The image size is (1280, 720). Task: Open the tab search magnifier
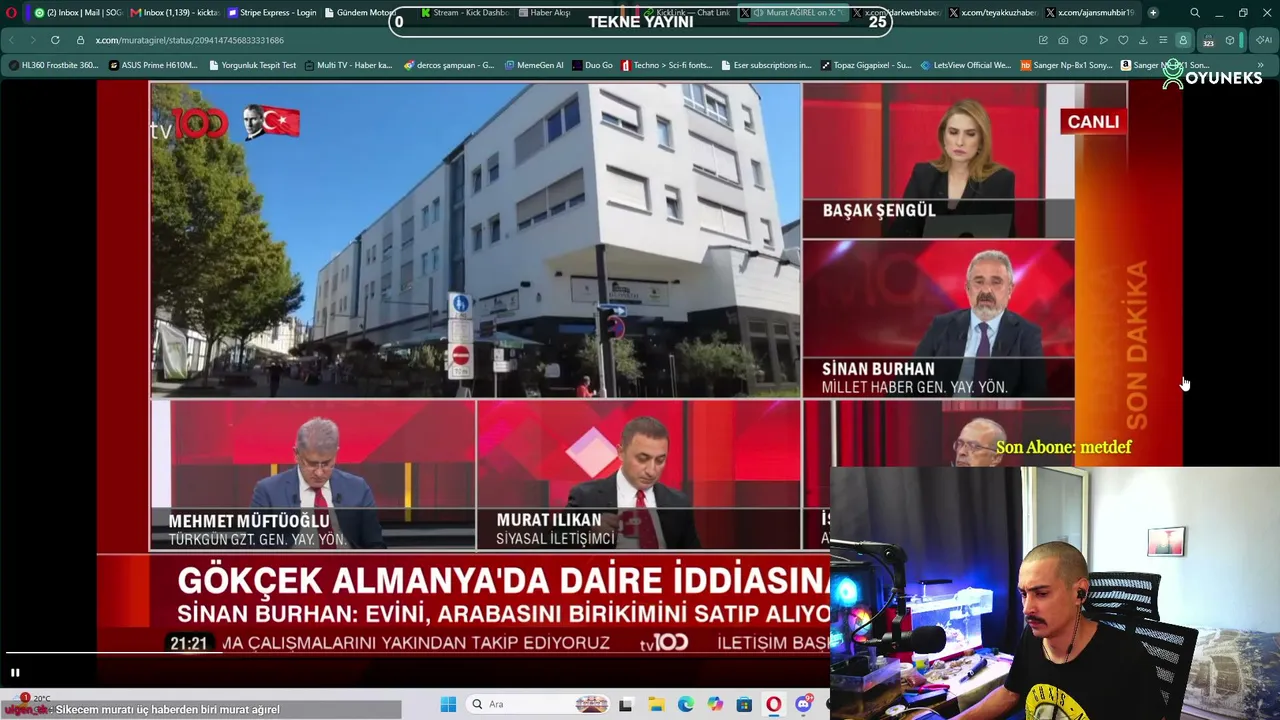(x=1195, y=13)
